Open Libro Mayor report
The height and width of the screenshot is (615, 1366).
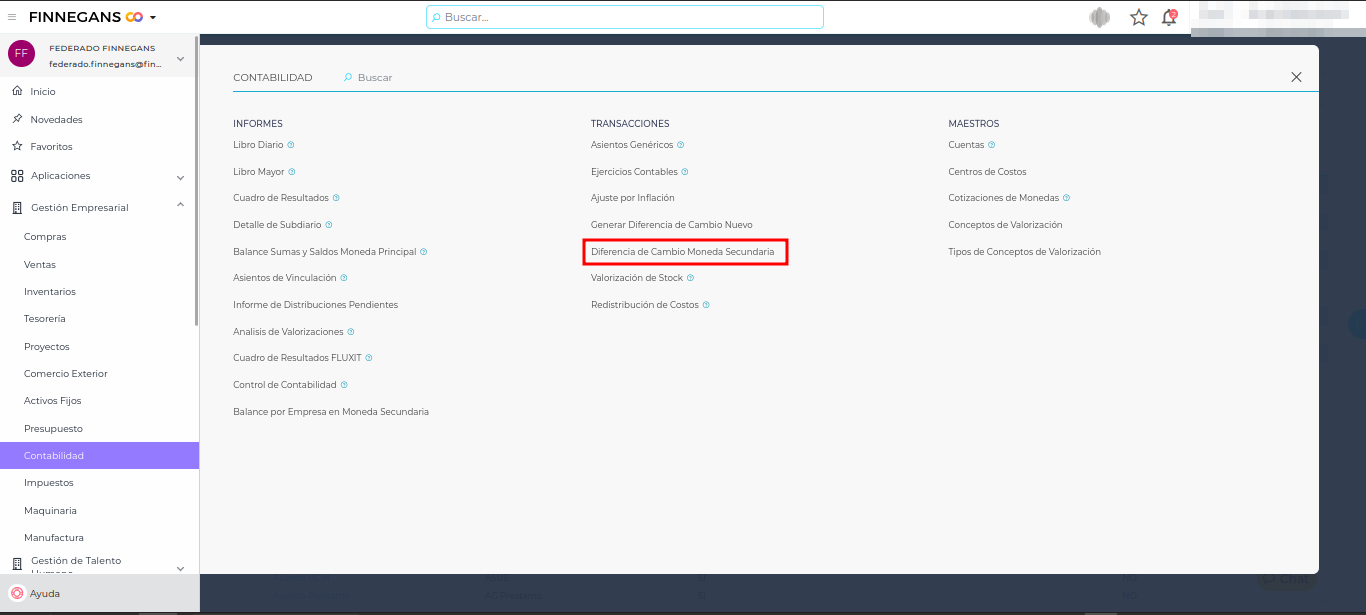[x=259, y=172]
